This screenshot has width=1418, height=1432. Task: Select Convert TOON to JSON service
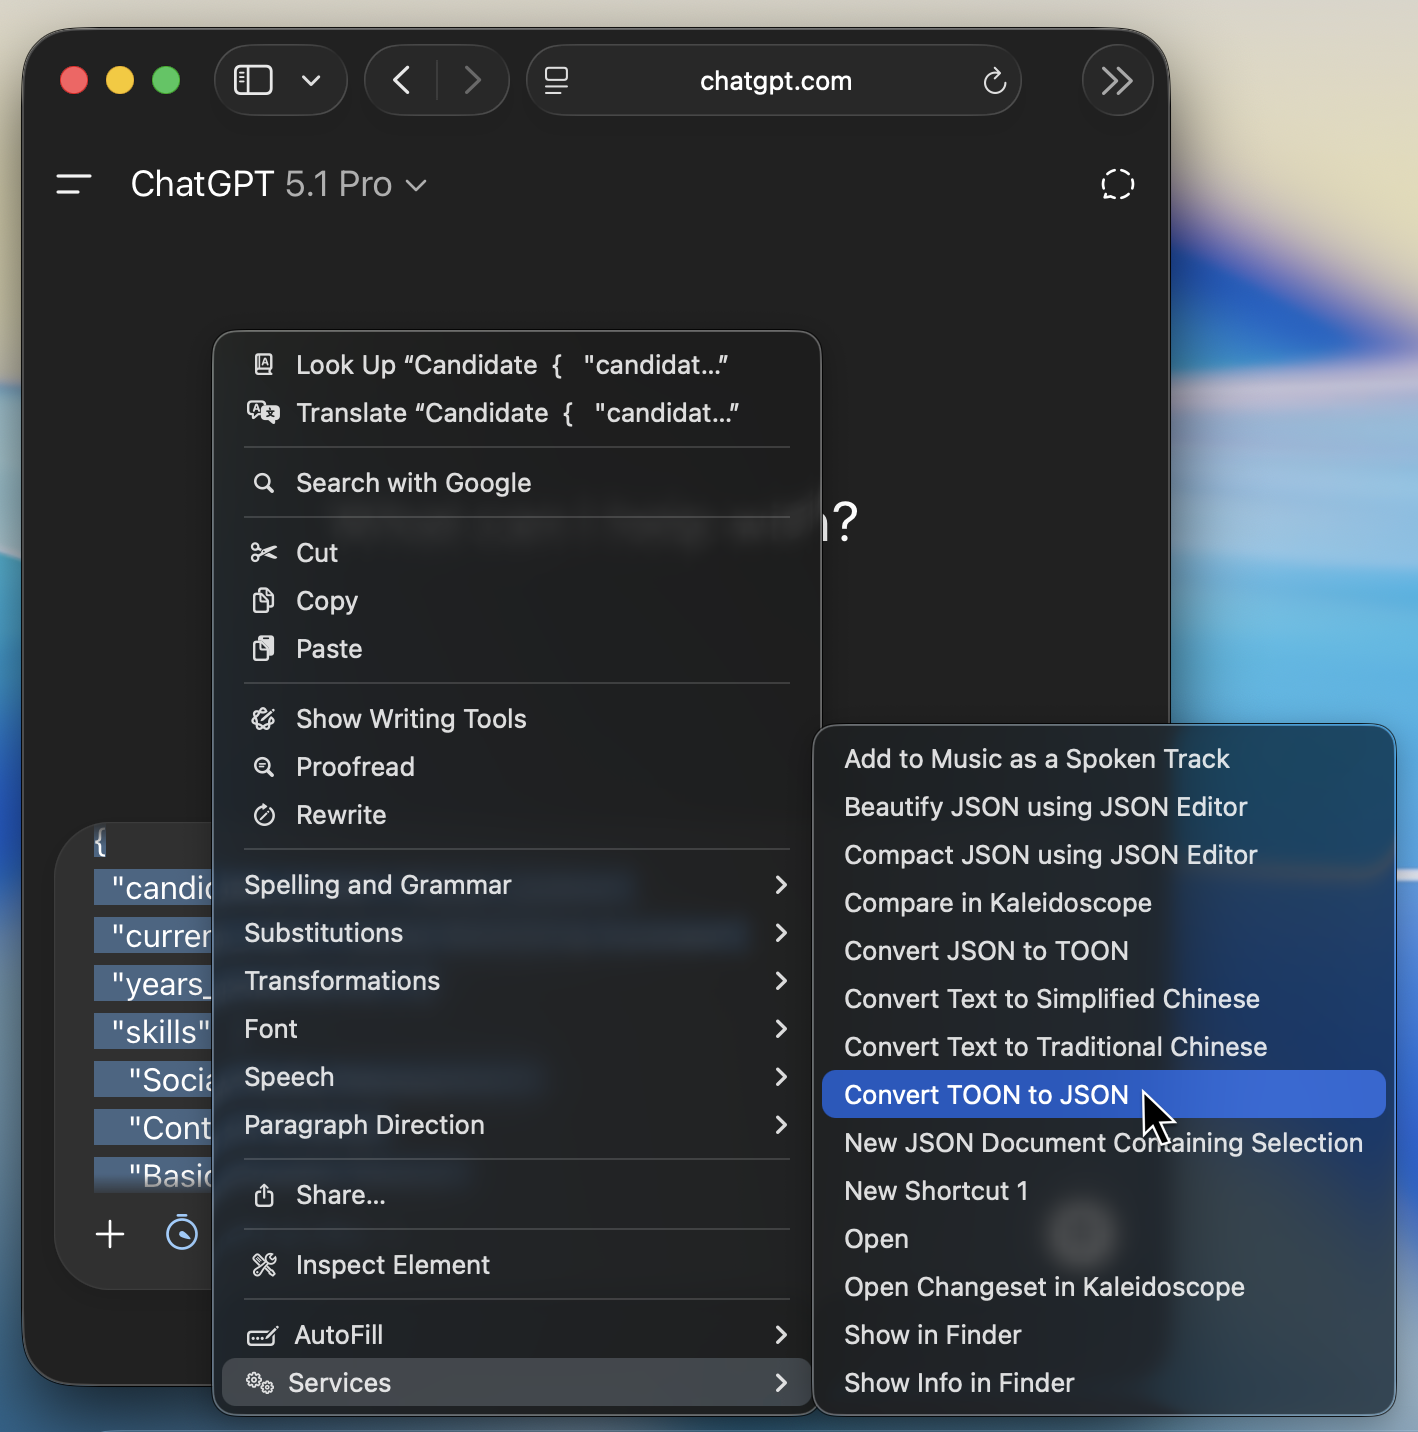[986, 1095]
